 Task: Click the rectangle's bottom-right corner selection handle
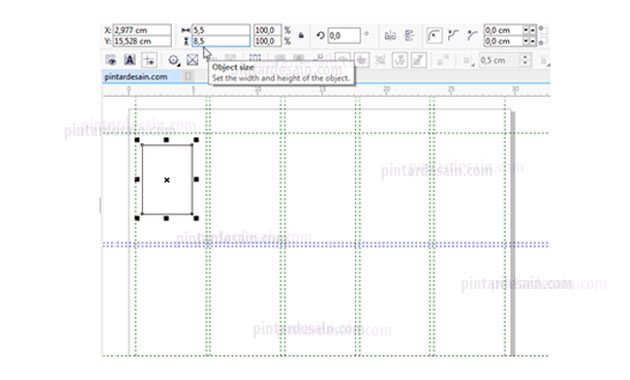coord(196,218)
